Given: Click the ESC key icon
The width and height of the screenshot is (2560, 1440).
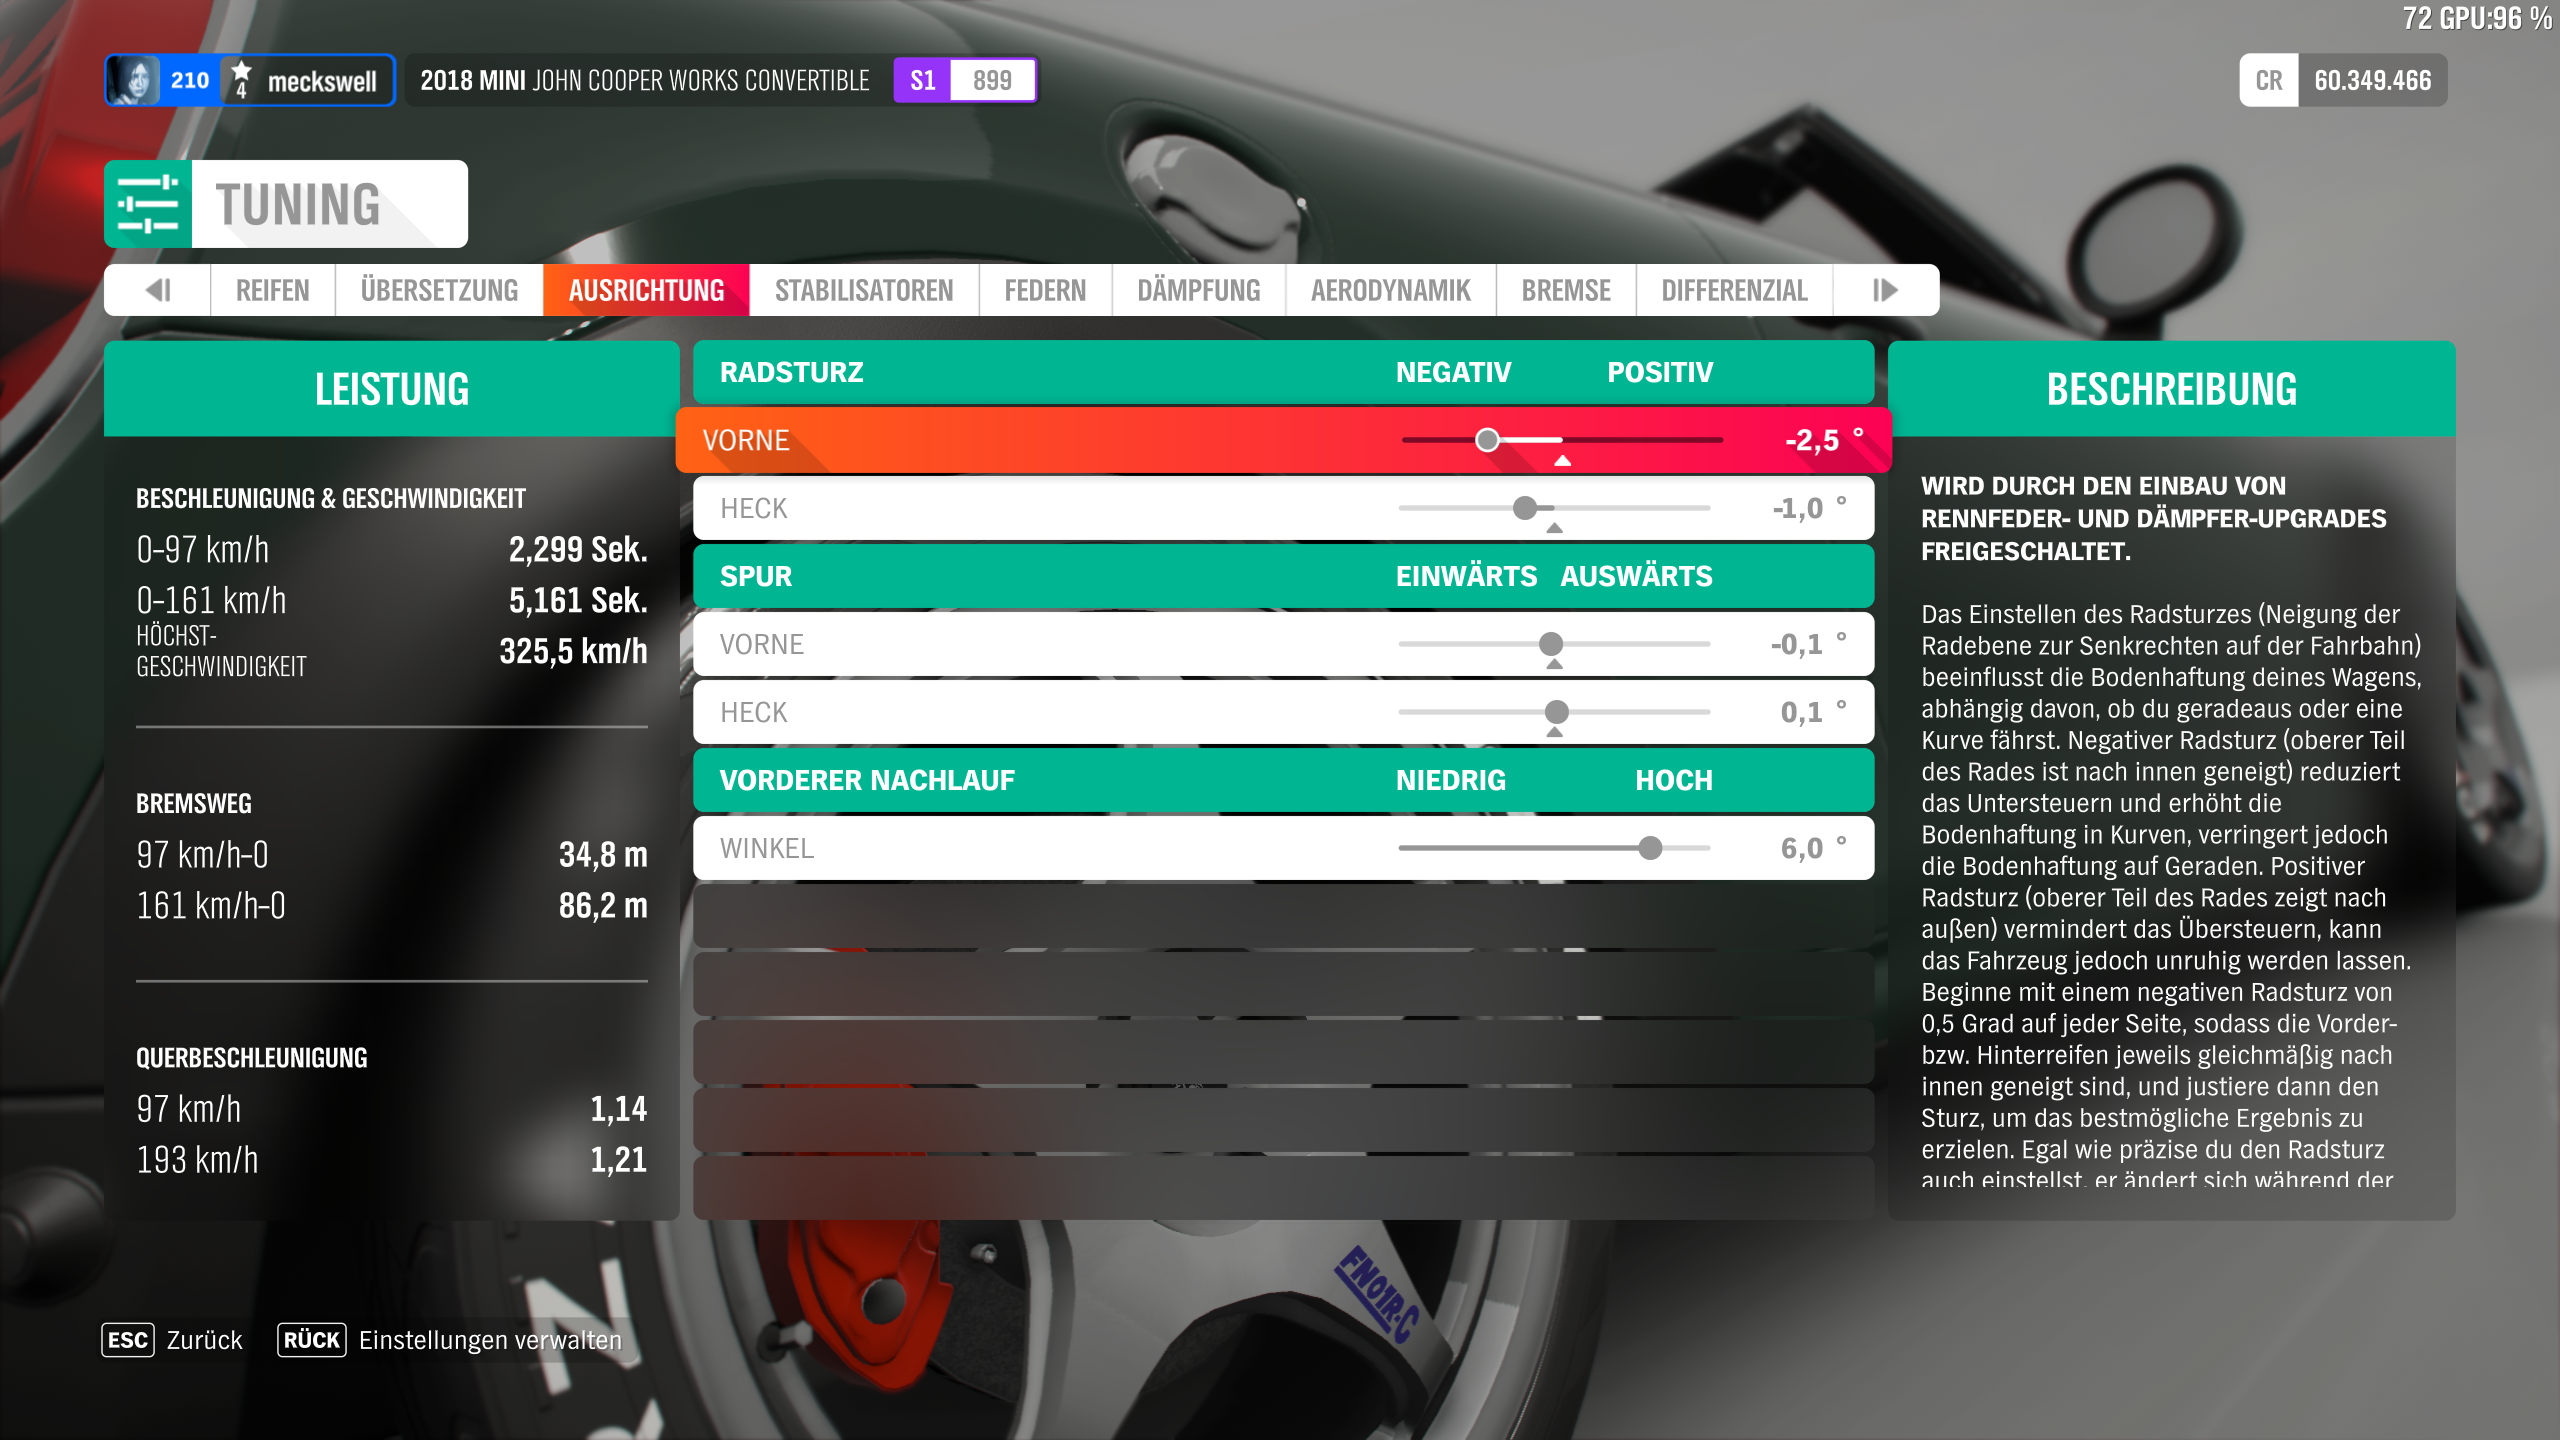Looking at the screenshot, I should (x=127, y=1340).
